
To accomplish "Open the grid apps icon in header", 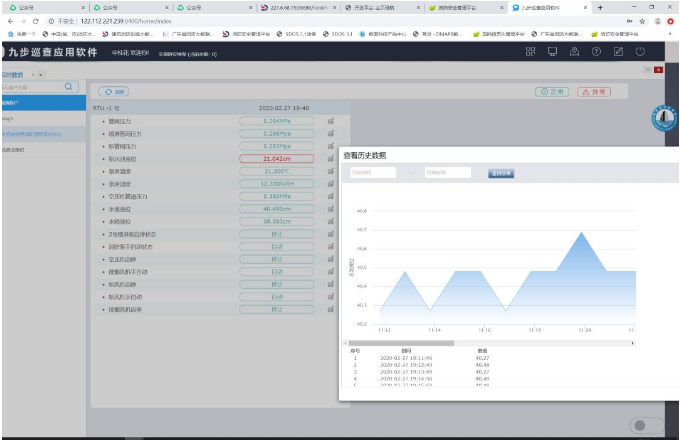I will click(x=530, y=52).
